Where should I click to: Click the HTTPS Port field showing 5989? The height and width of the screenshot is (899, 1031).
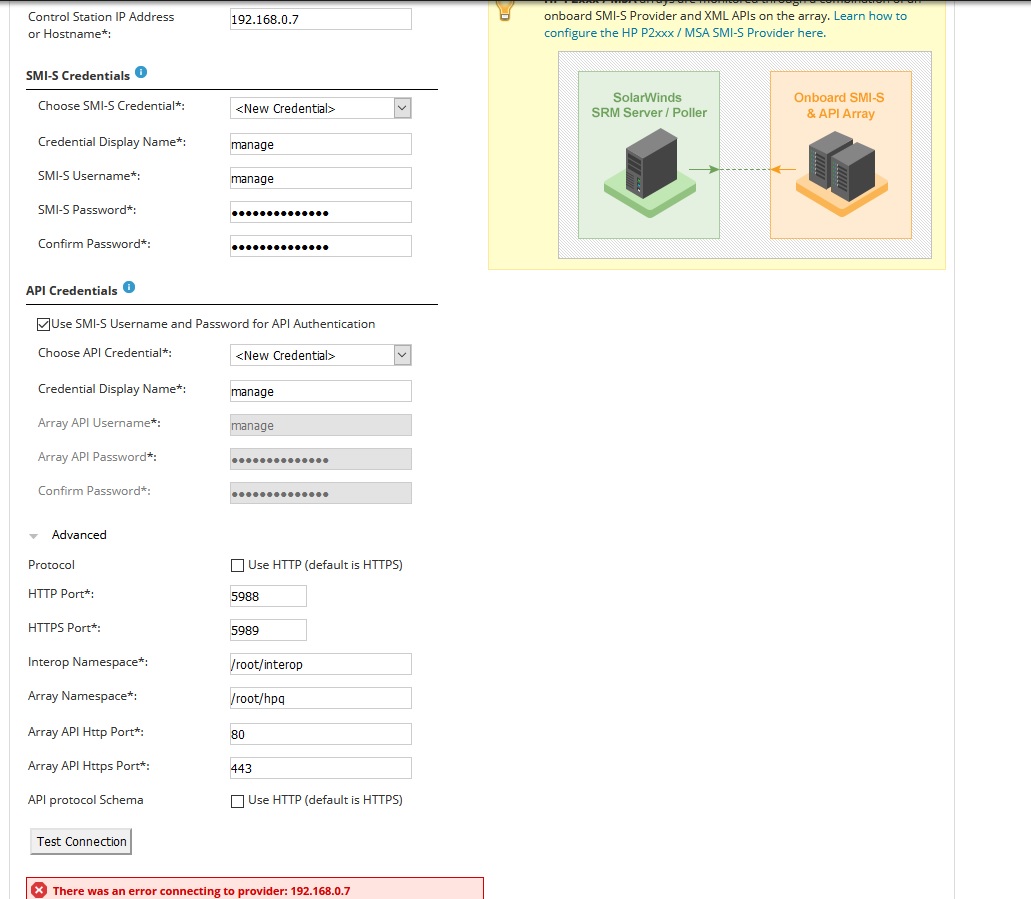(268, 631)
